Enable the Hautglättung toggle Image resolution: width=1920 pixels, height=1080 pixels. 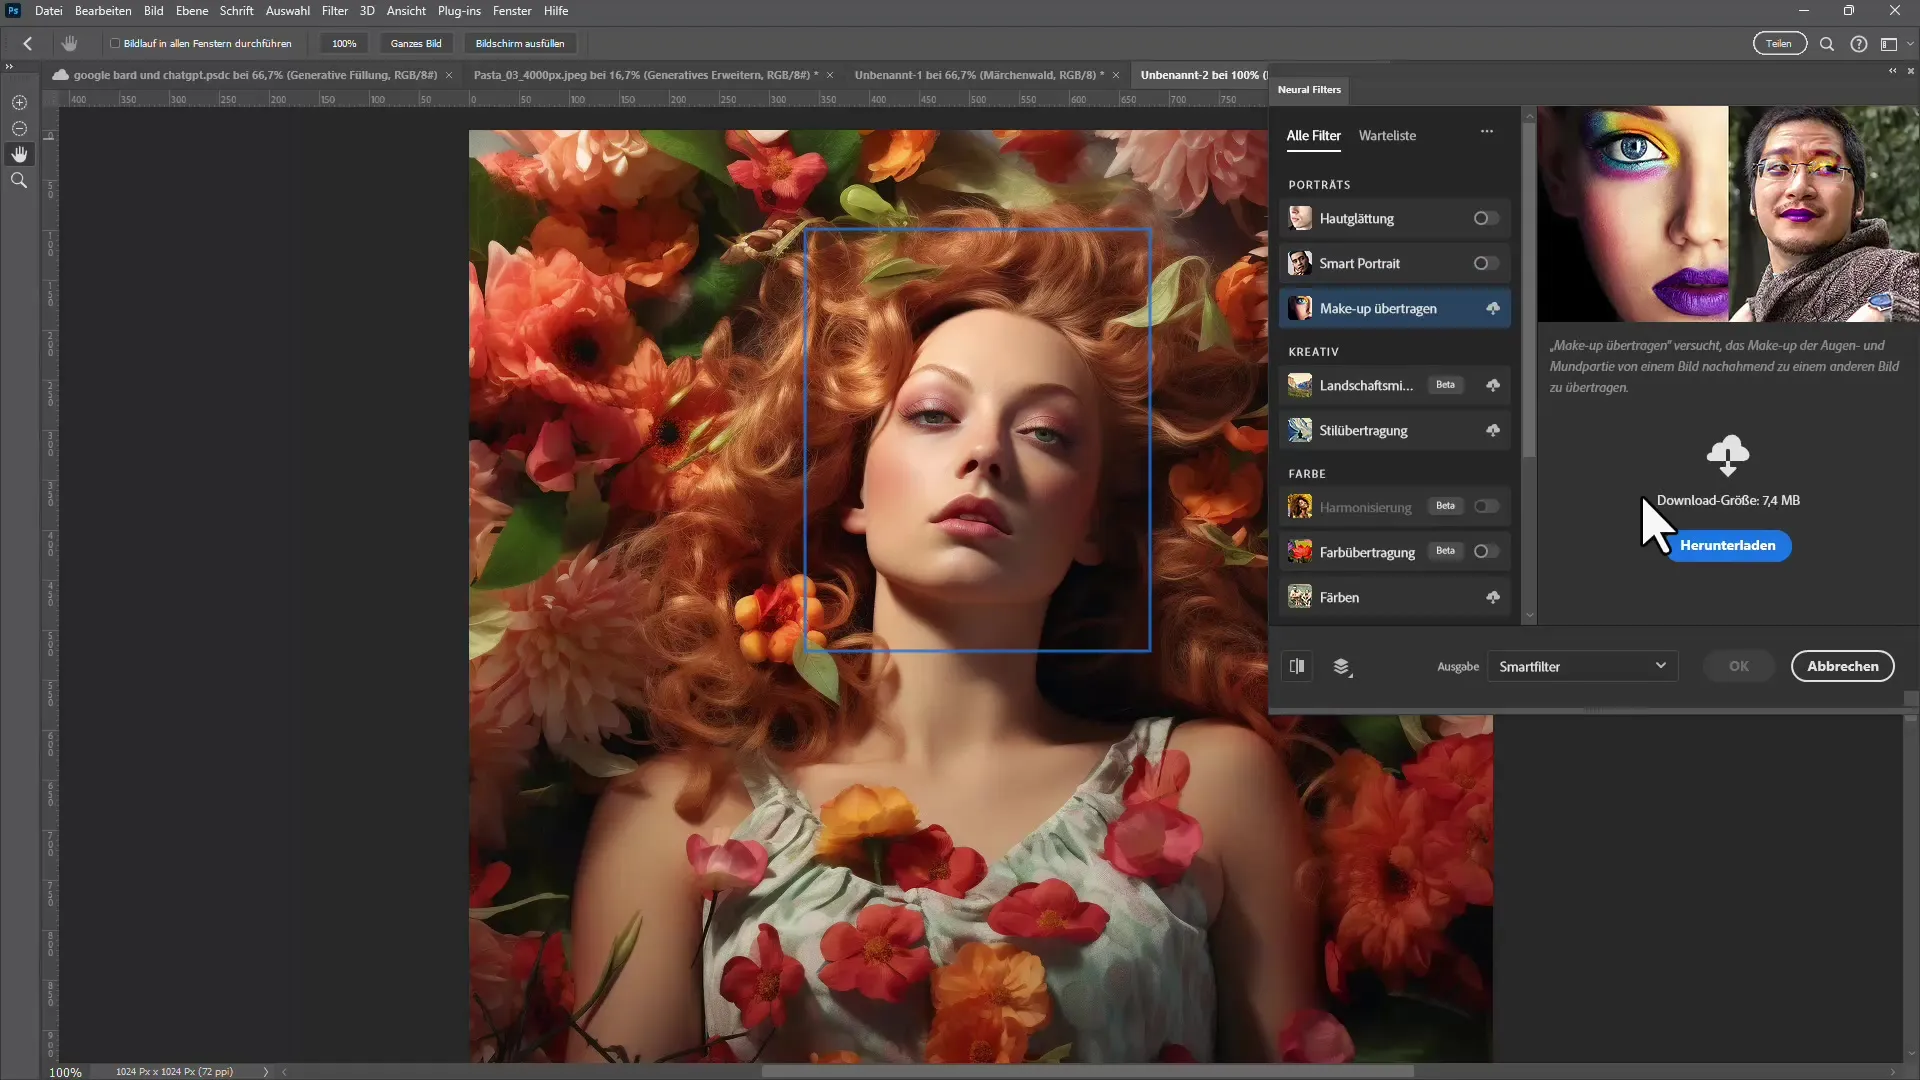(x=1486, y=218)
